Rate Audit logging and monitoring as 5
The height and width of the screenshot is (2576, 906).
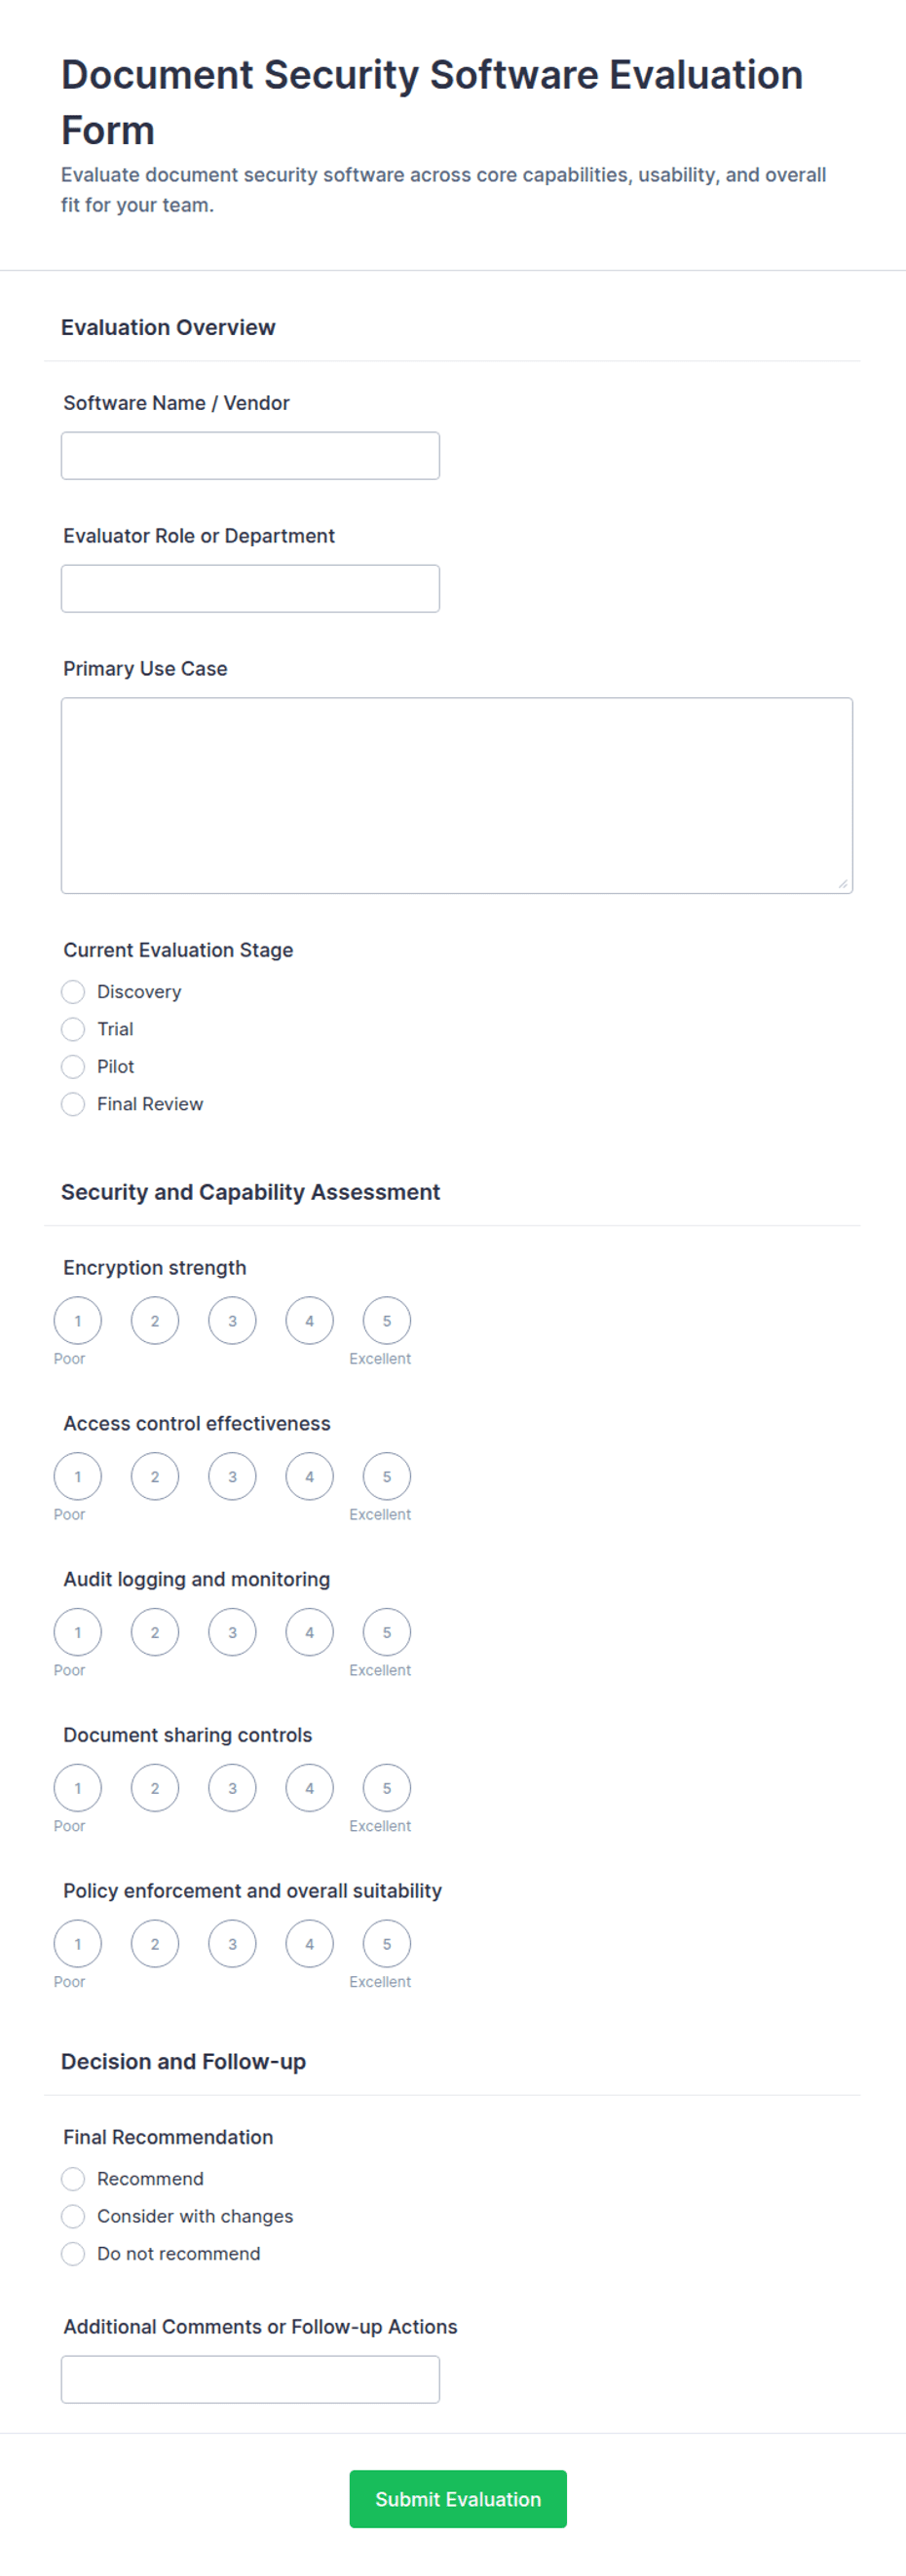(x=387, y=1632)
